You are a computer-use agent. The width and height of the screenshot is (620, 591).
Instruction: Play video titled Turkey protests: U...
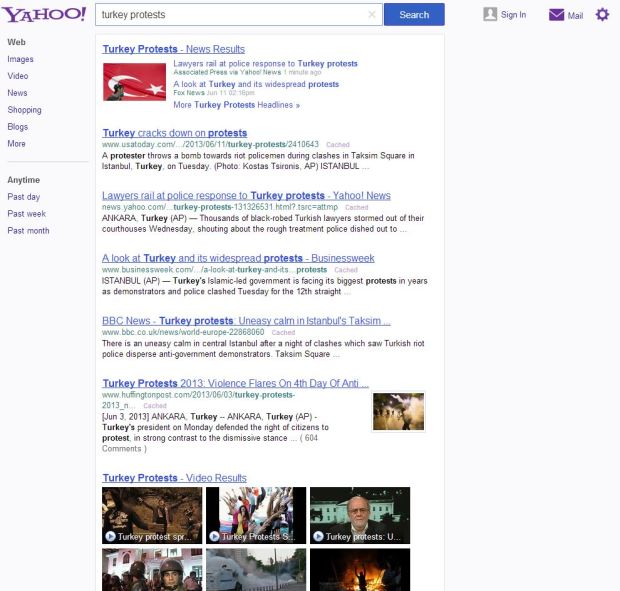tap(360, 515)
